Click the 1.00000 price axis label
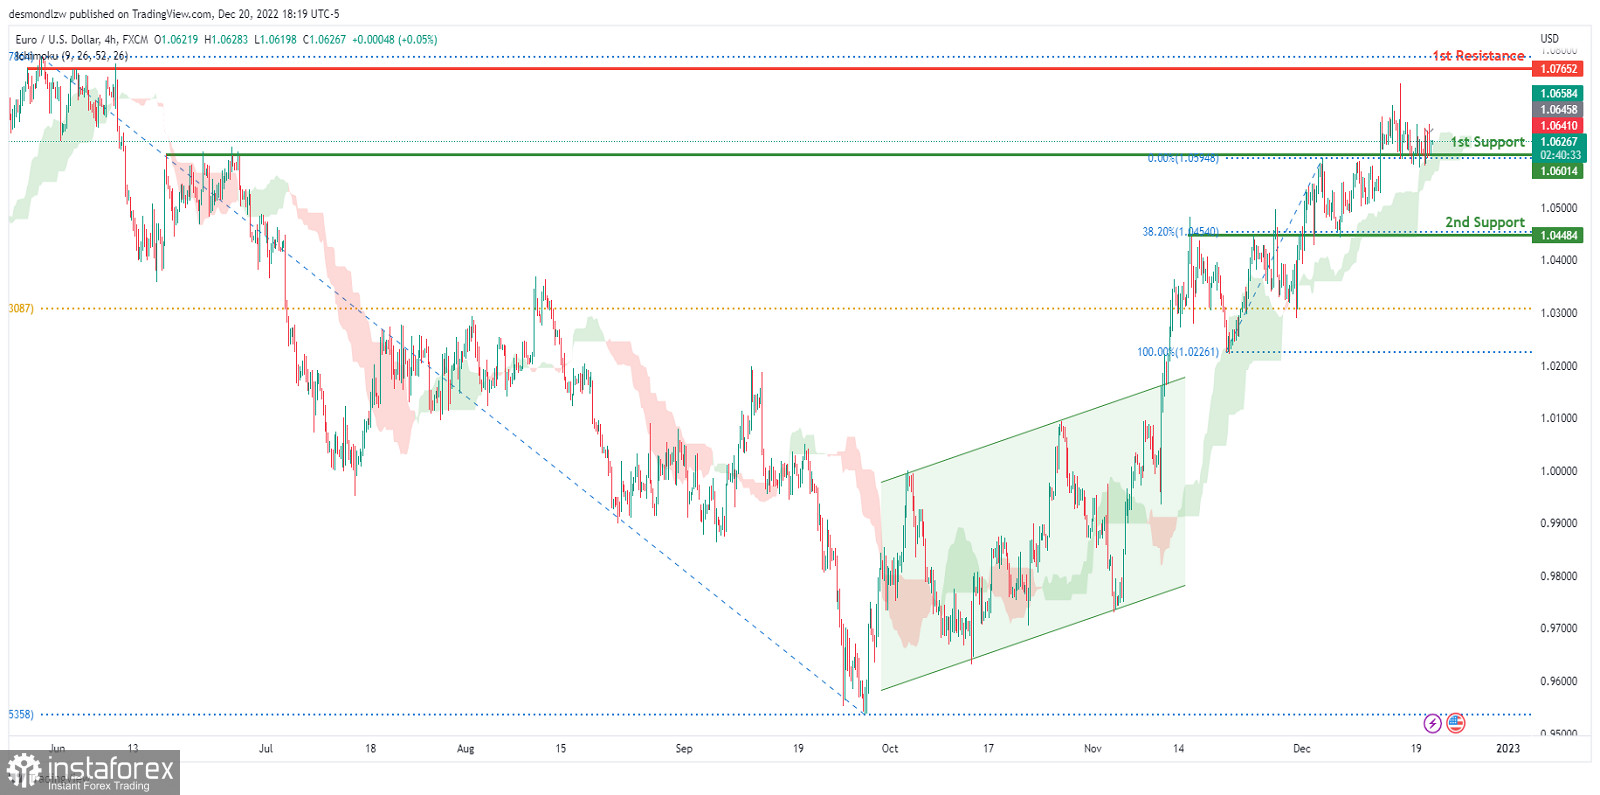Screen dimensions: 1600x795 pos(1558,471)
